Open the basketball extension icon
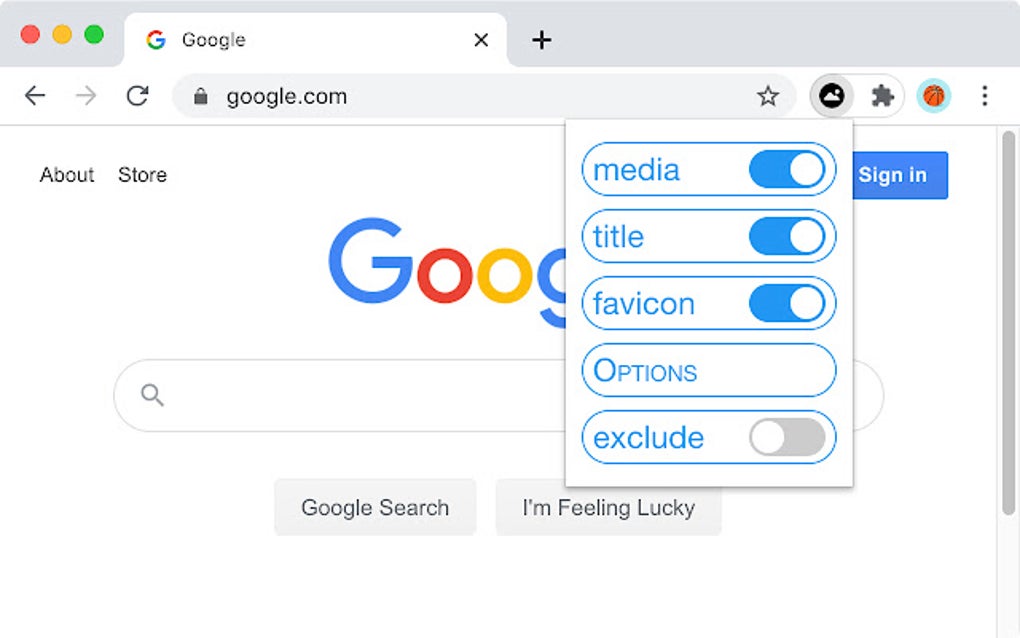This screenshot has height=638, width=1020. pyautogui.click(x=933, y=96)
